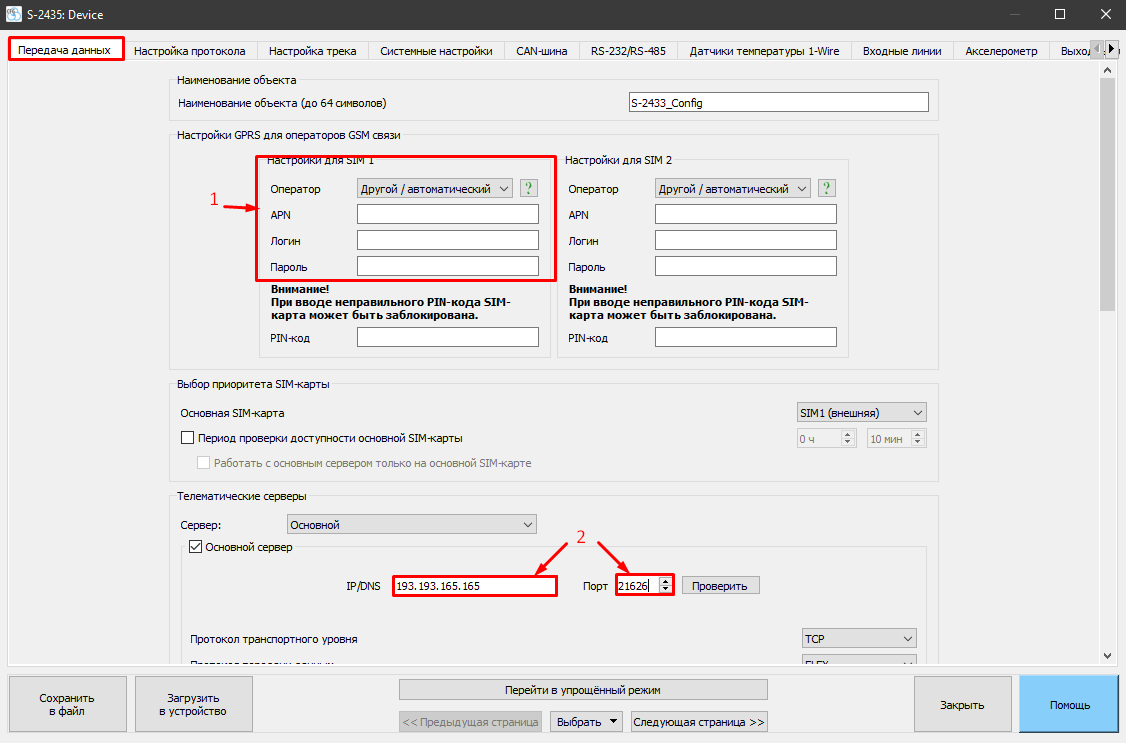Click the SIM 1 APN input field
1126x743 pixels.
[447, 214]
